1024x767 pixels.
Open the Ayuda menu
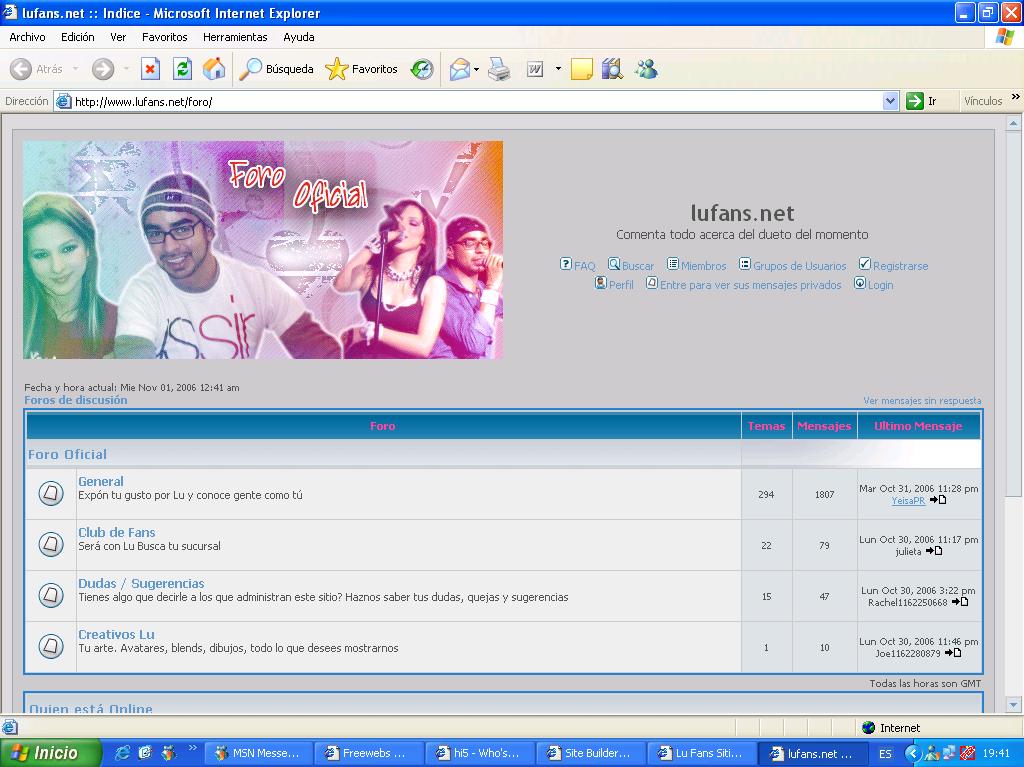tap(298, 37)
